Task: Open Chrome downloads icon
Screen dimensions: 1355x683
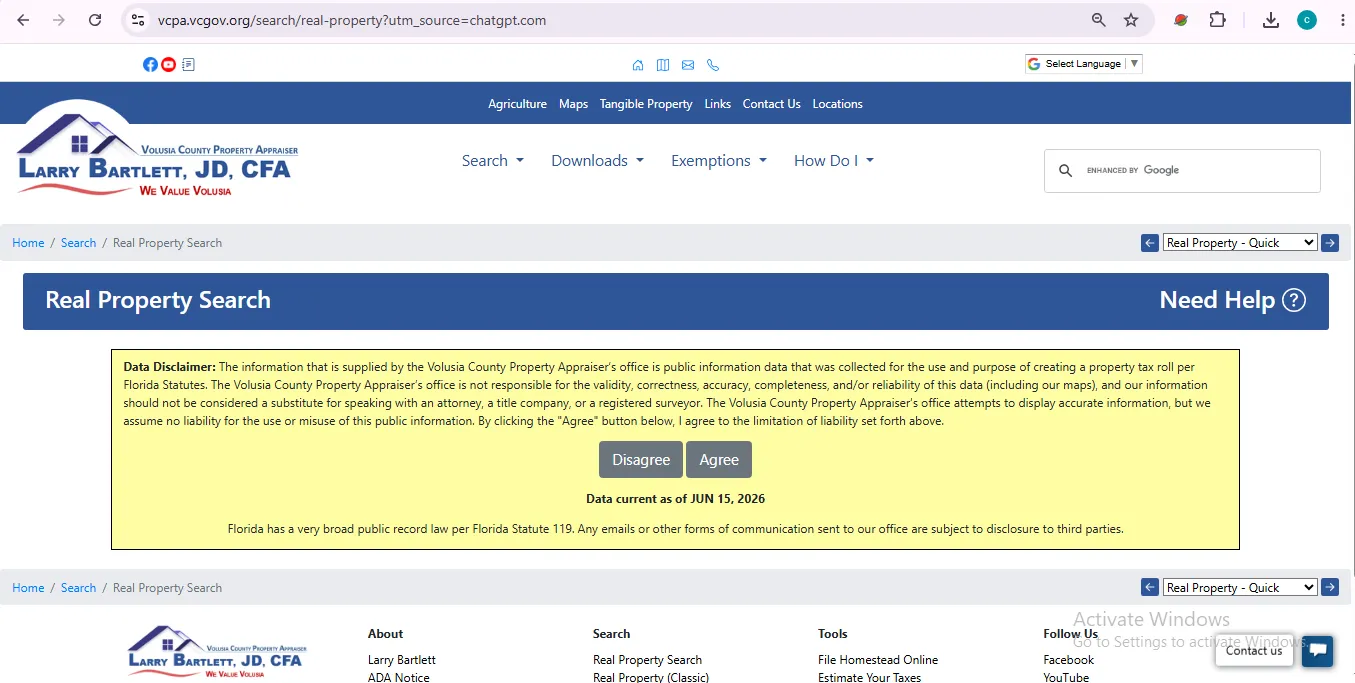Action: [1271, 20]
